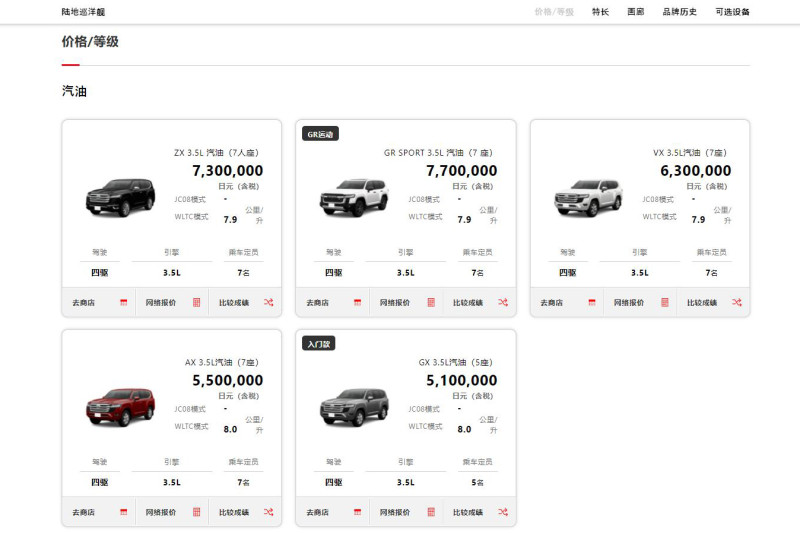
Task: Click the store icon on ZX card
Action: (x=123, y=302)
